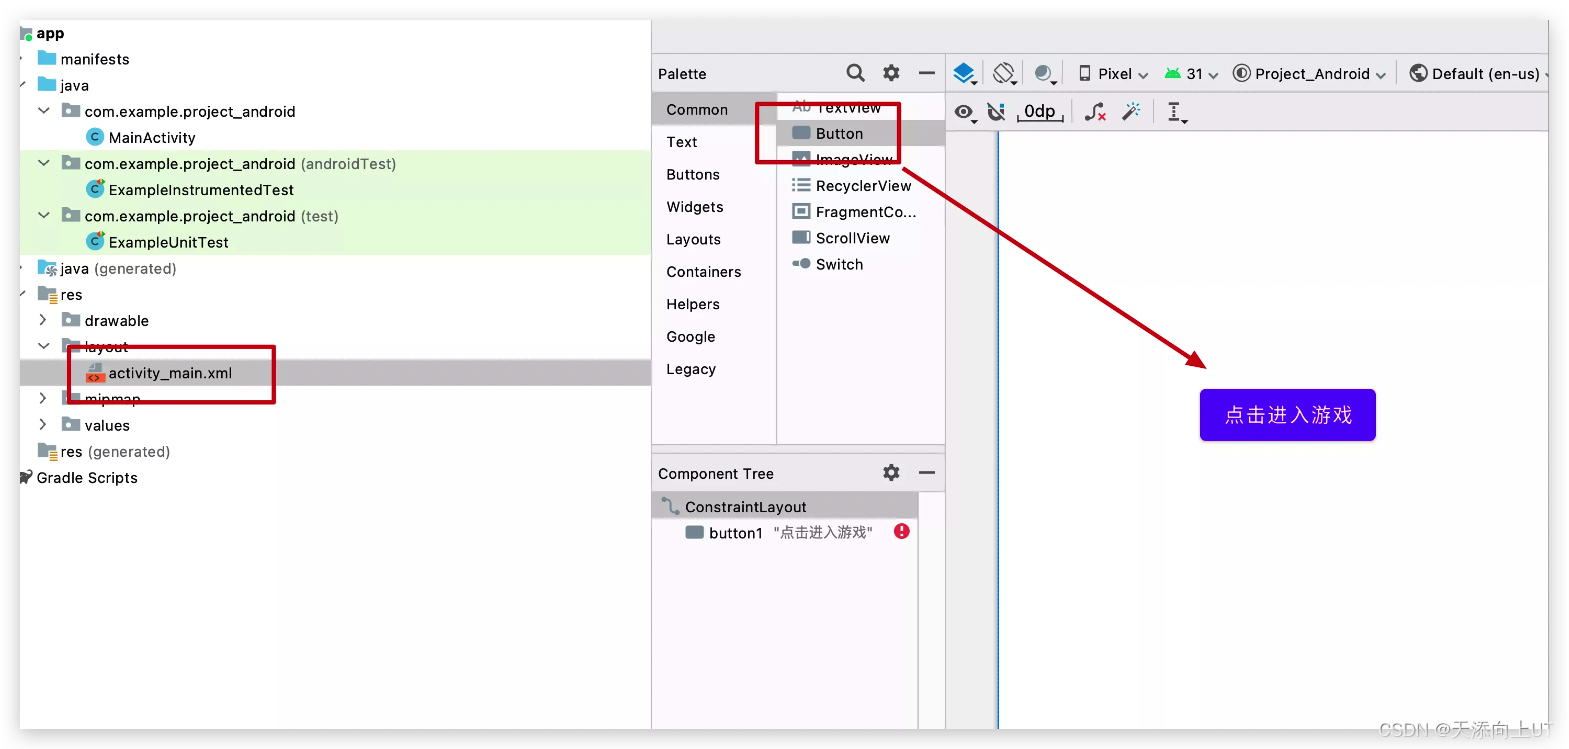The height and width of the screenshot is (749, 1569).
Task: Choose API level 31 dropdown
Action: coord(1192,74)
